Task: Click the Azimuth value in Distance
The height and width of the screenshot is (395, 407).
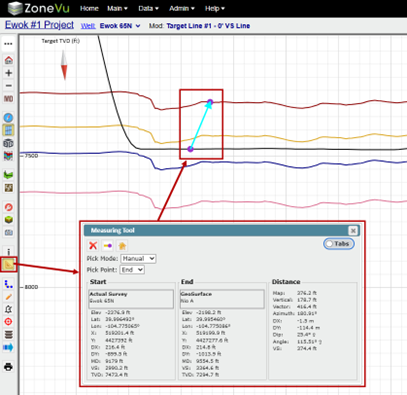Action: 307,313
